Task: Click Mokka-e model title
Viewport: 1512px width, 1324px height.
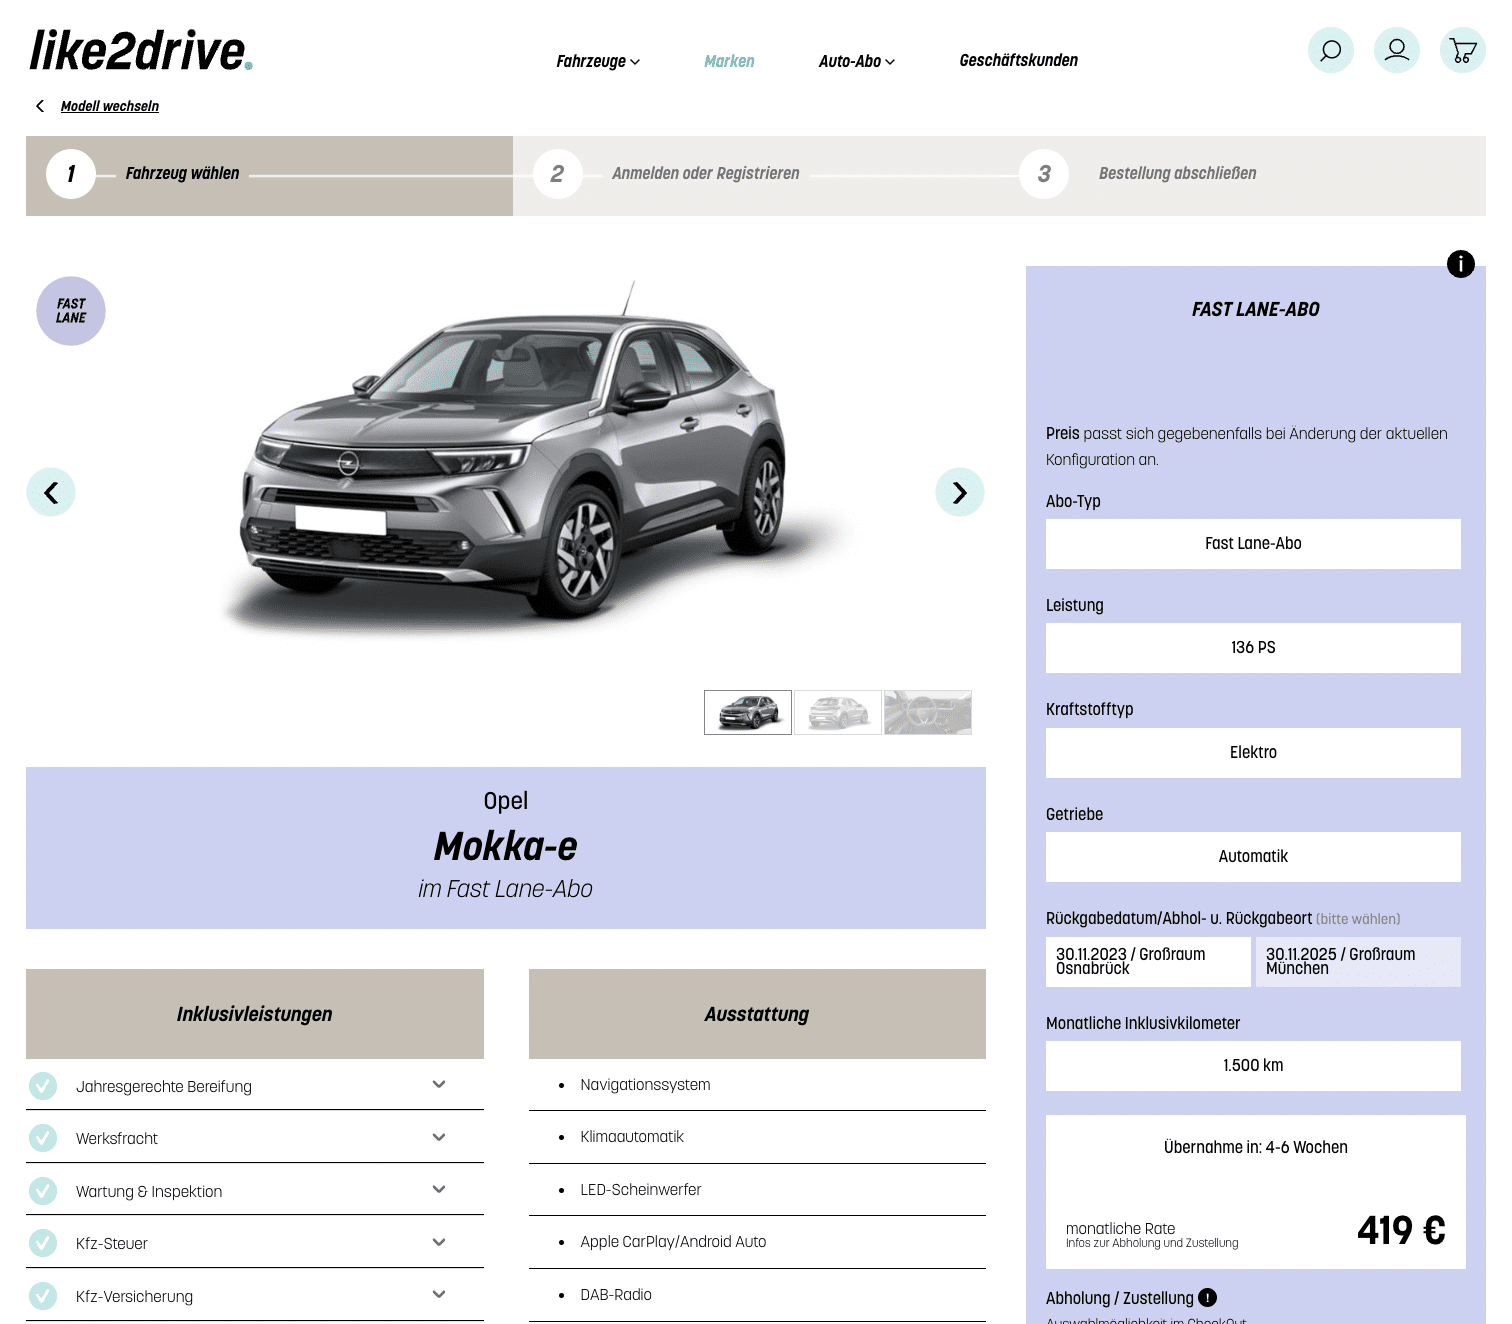Action: click(506, 847)
